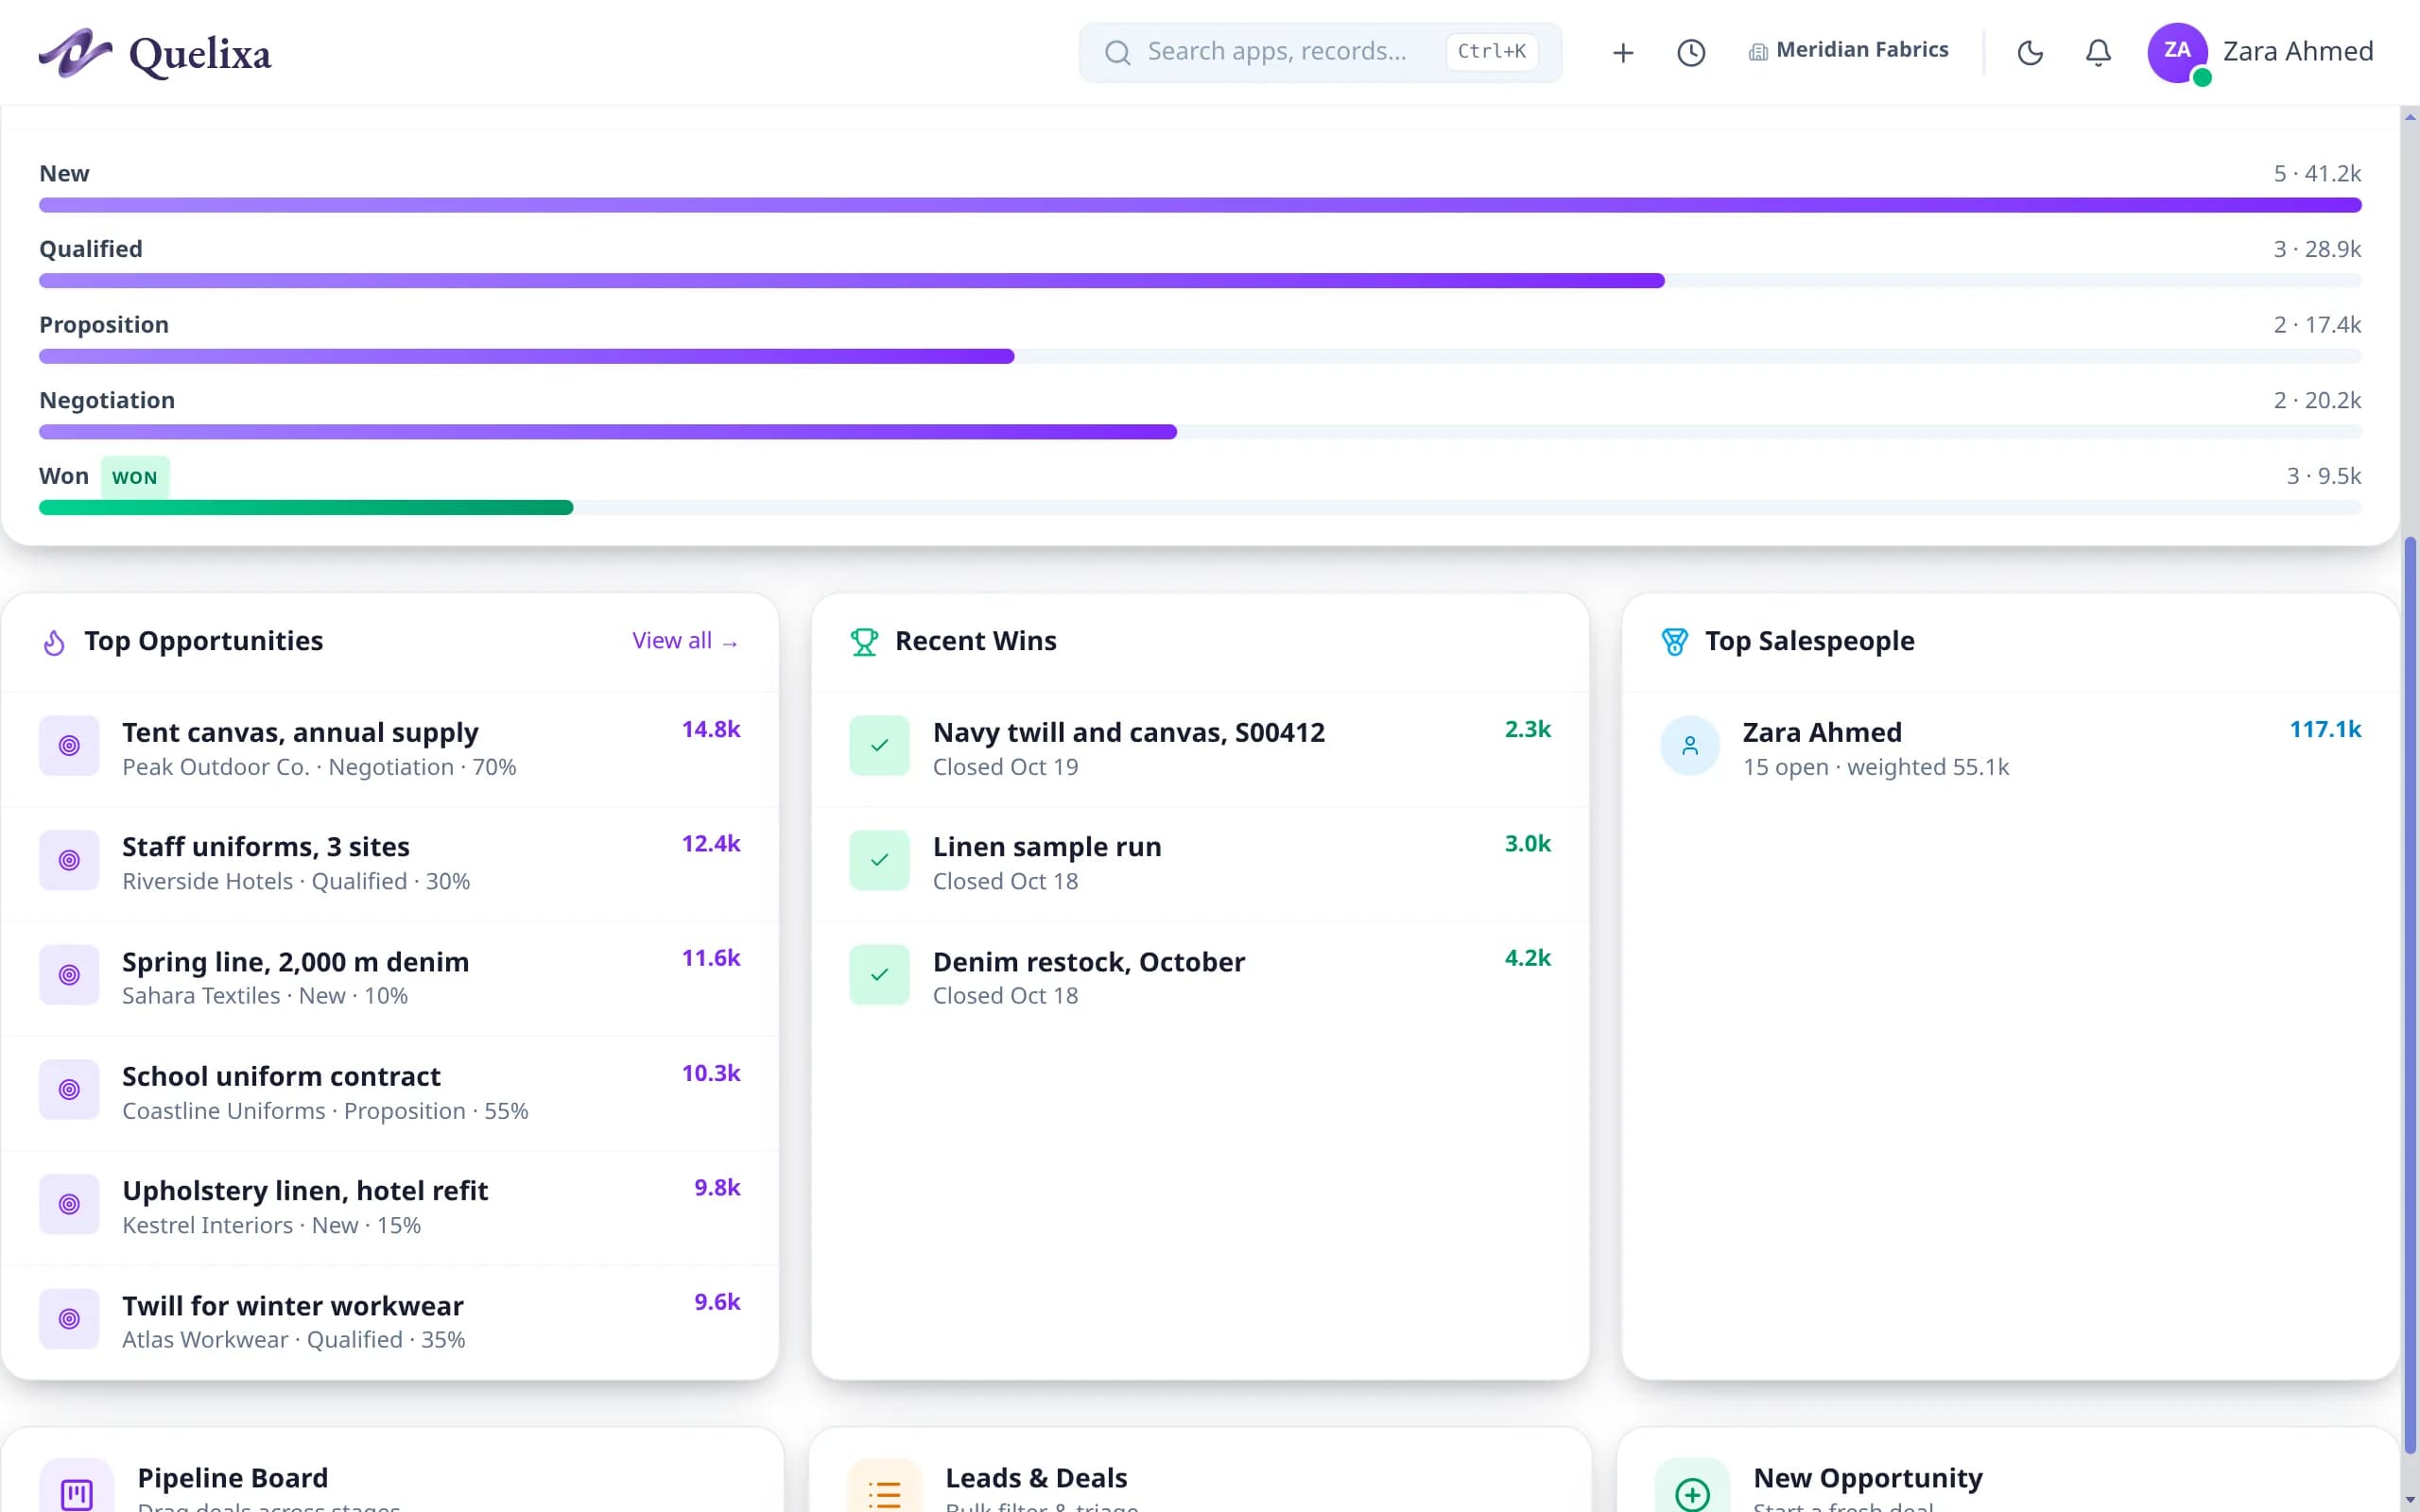Click the ZA user avatar

pos(2177,52)
